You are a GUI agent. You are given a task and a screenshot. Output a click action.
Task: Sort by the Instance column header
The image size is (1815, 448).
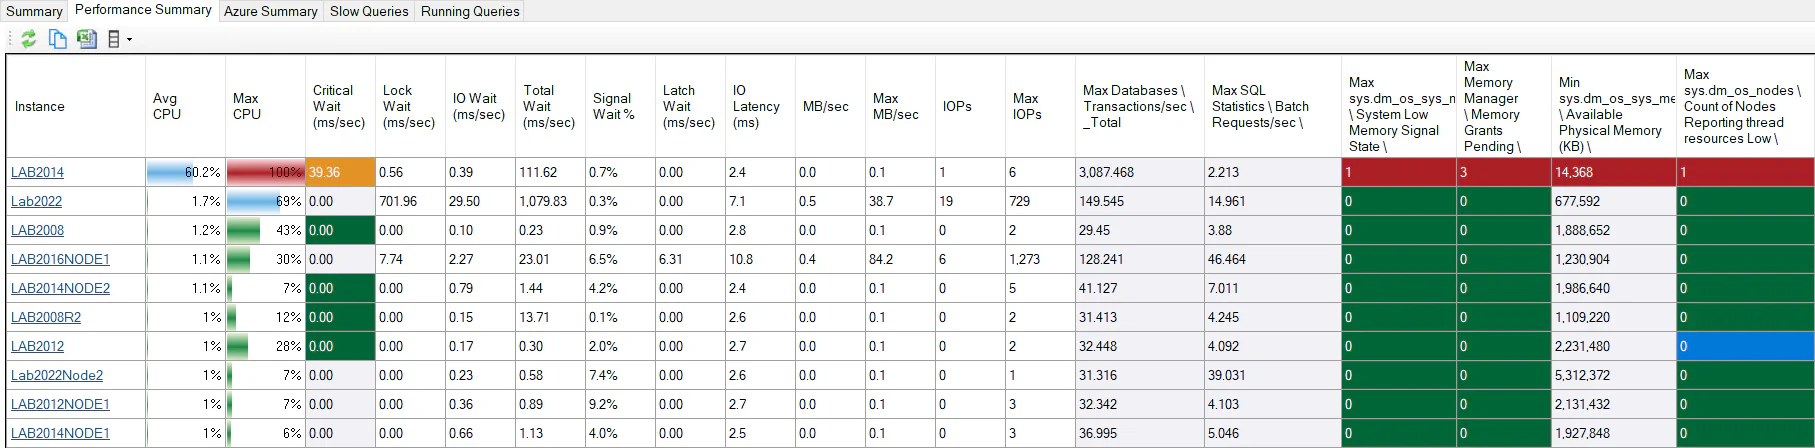[76, 106]
